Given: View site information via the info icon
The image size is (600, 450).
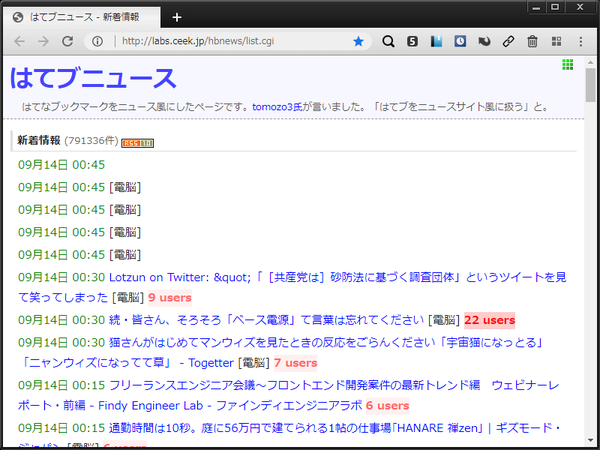Looking at the screenshot, I should 98,41.
